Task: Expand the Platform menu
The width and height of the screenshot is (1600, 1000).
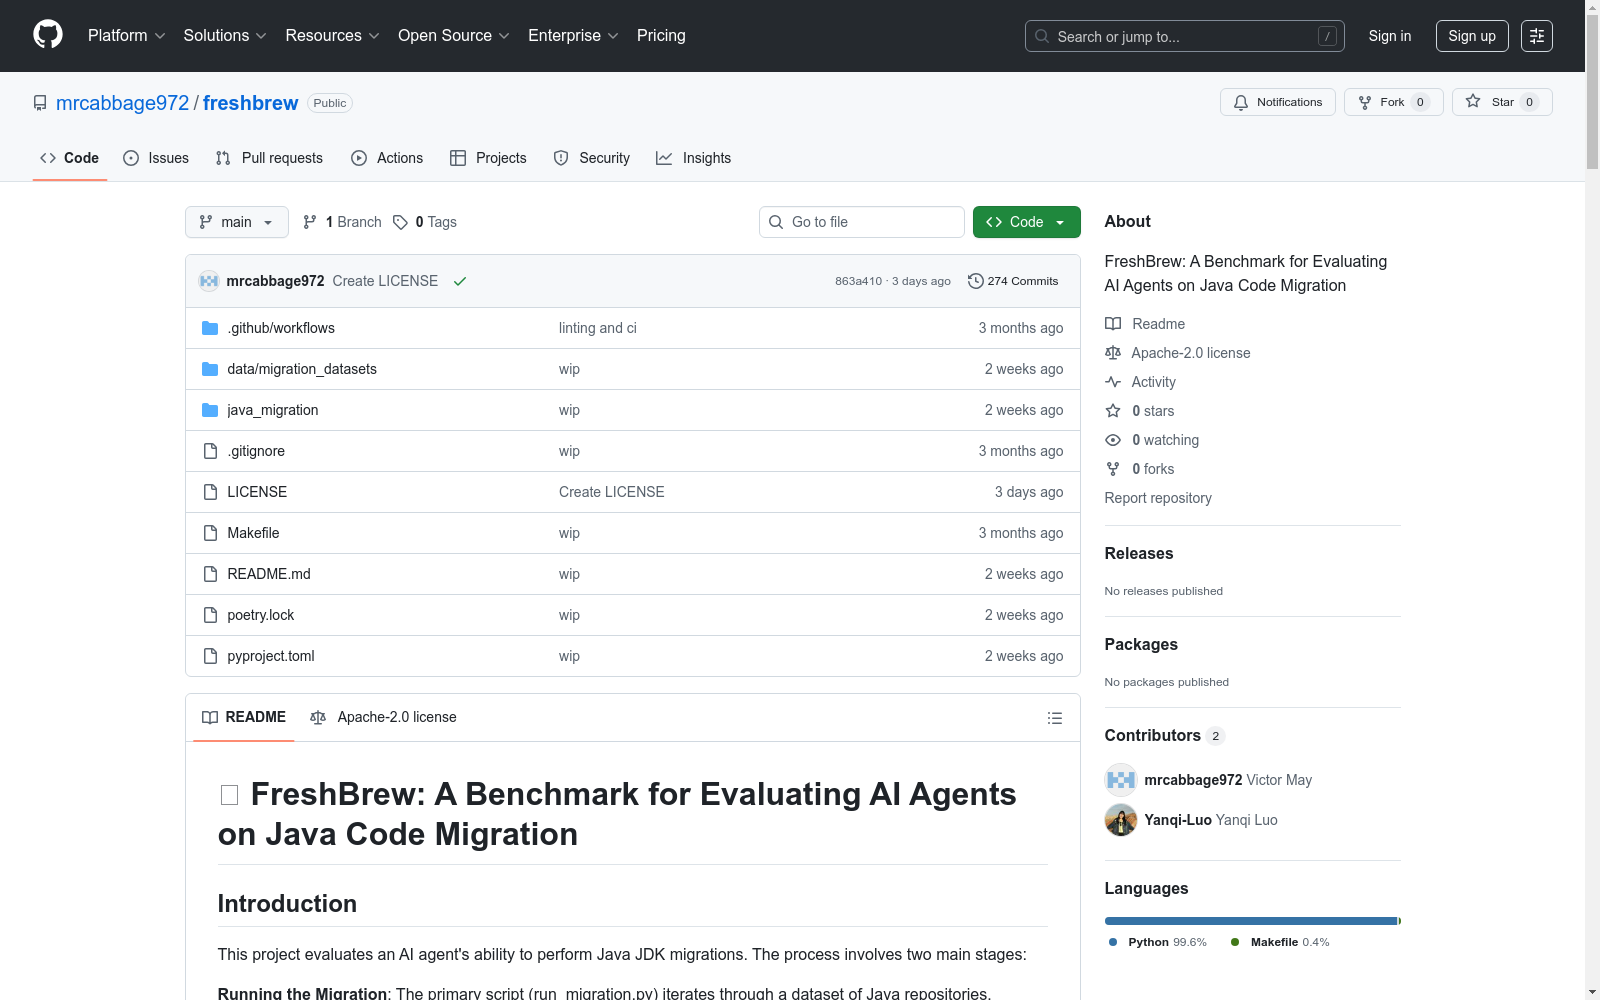Action: 126,36
